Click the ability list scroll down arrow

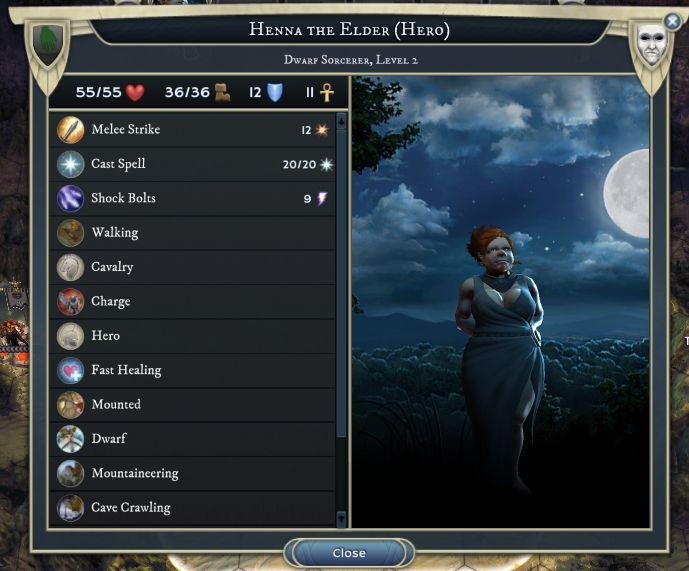pyautogui.click(x=341, y=518)
